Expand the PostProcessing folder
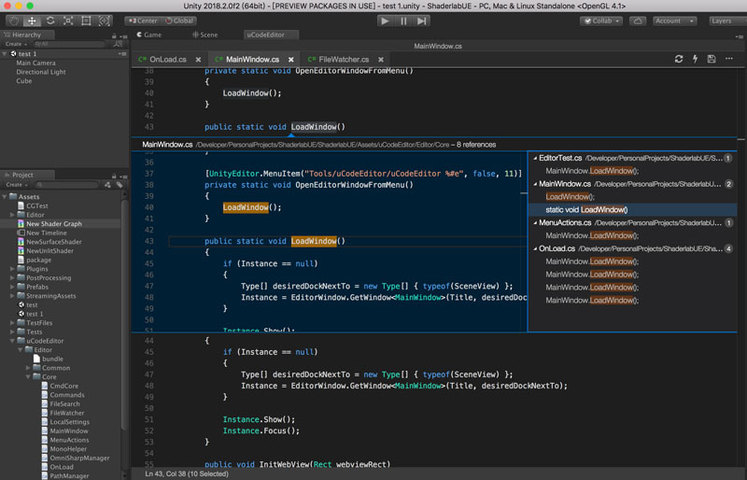The height and width of the screenshot is (480, 747). tap(12, 278)
